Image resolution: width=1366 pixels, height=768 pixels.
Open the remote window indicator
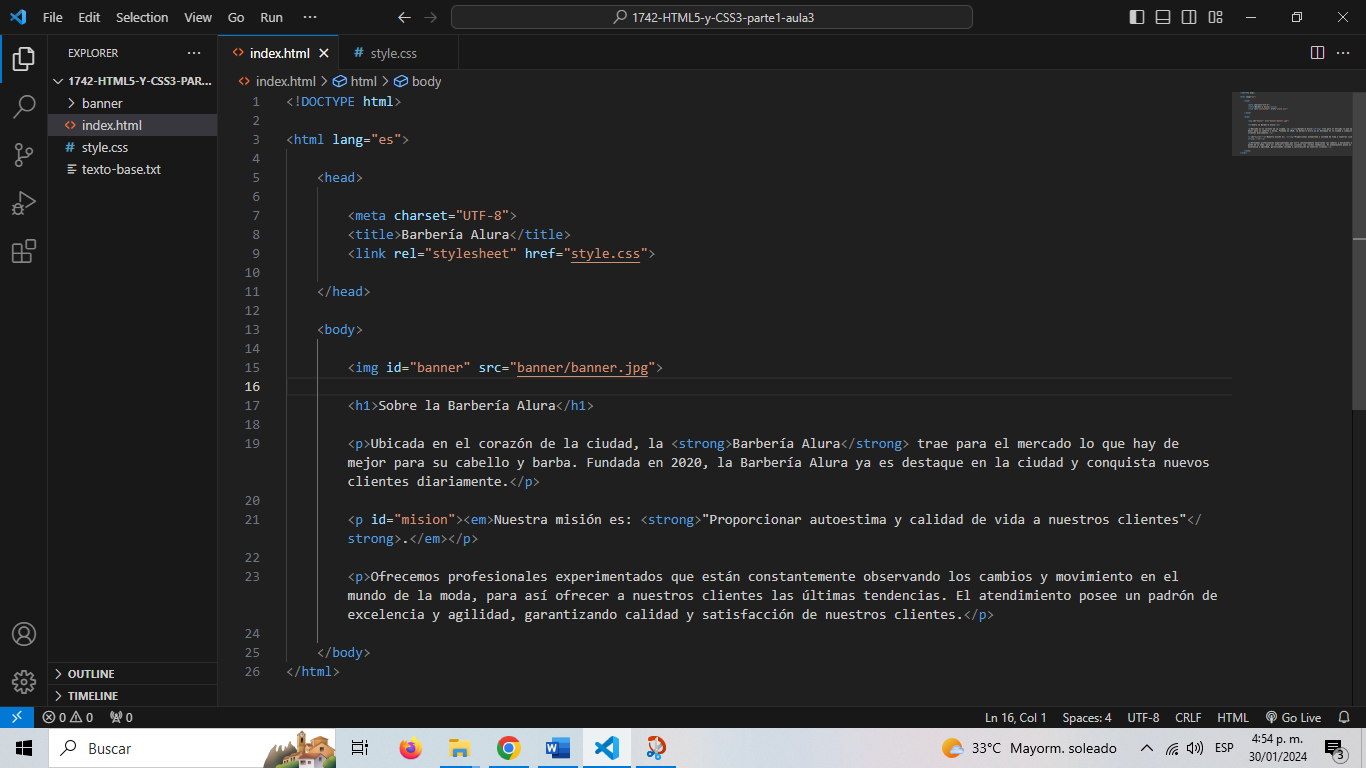tap(17, 717)
